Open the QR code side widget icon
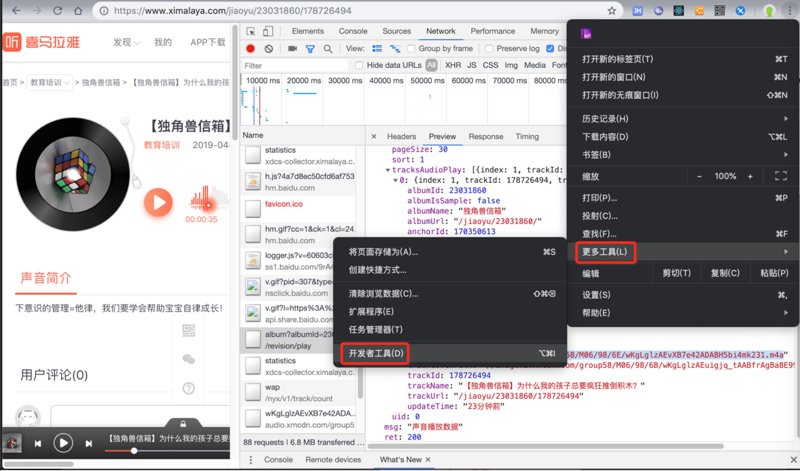 [x=188, y=331]
